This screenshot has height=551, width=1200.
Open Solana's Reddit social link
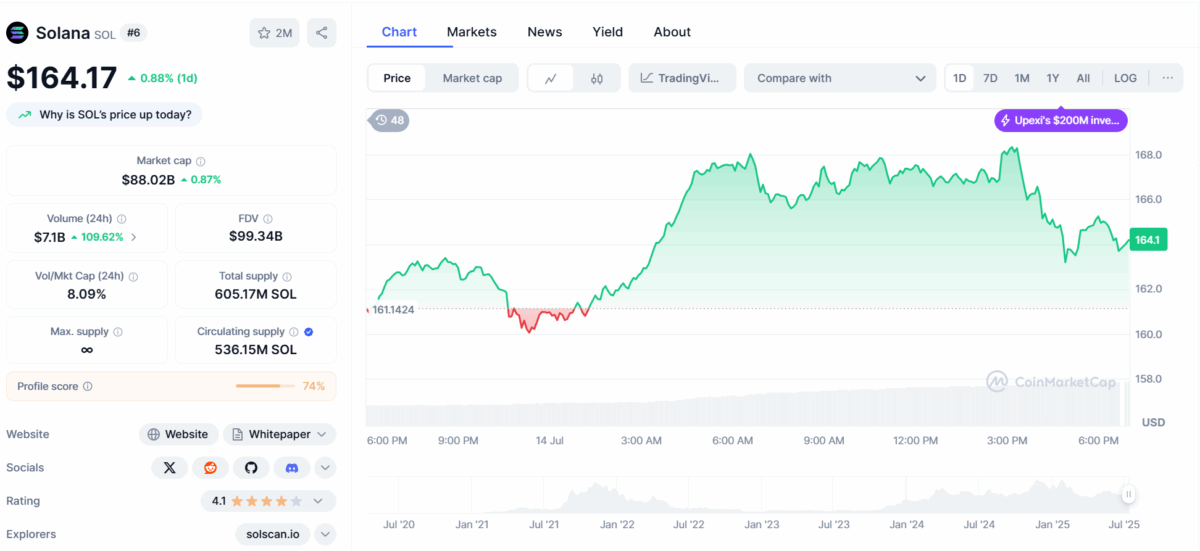tap(210, 467)
